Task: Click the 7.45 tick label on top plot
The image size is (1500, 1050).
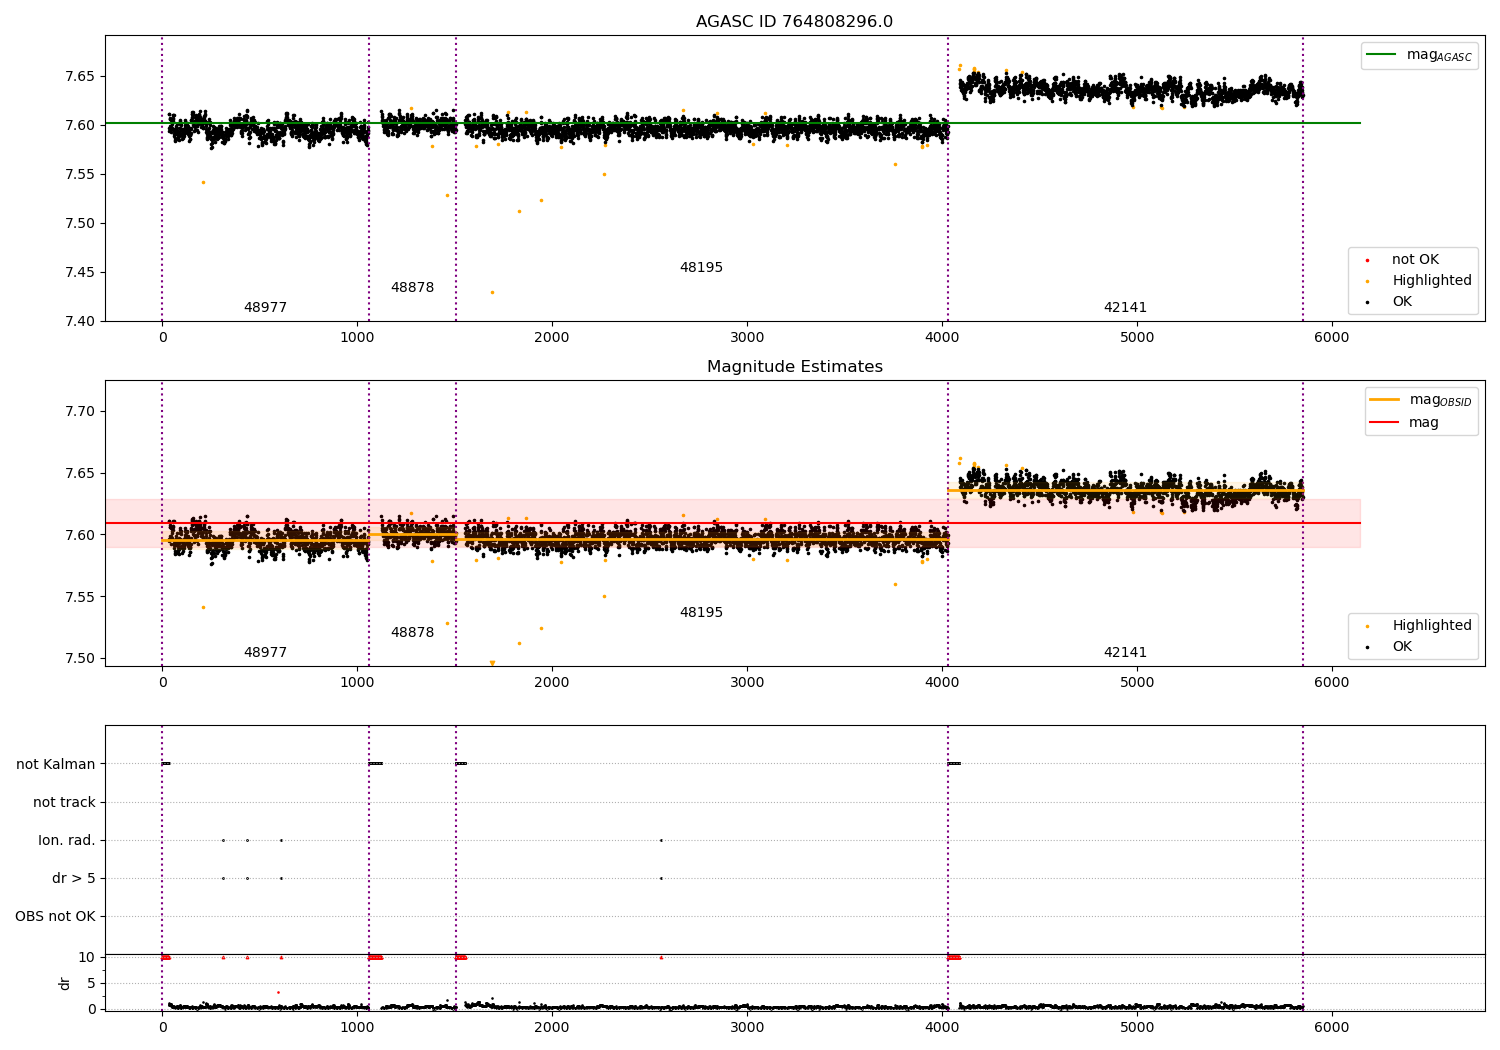Action: click(80, 273)
